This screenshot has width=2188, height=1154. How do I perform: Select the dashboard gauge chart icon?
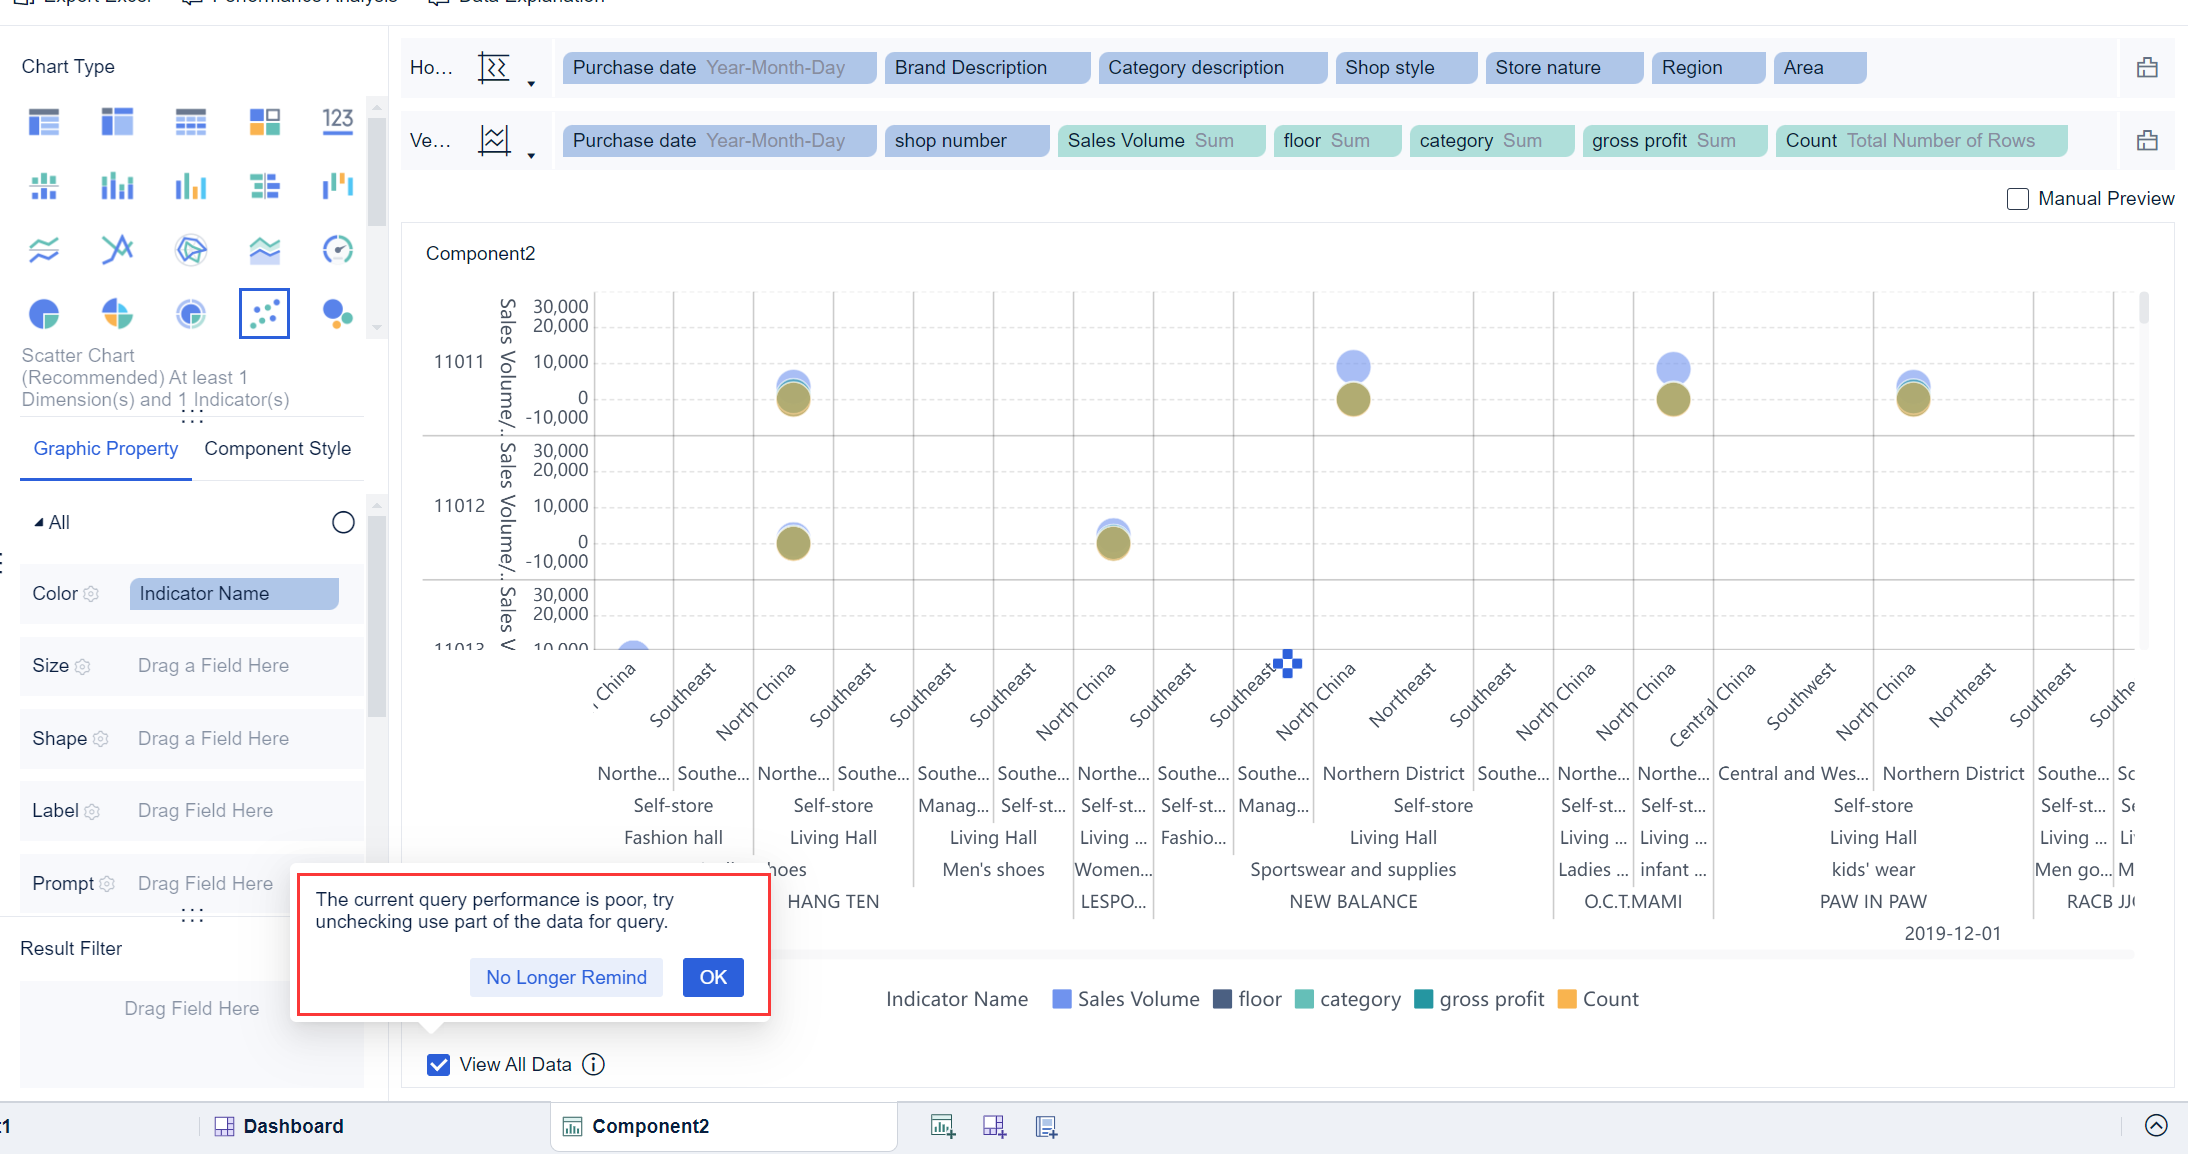(x=338, y=249)
